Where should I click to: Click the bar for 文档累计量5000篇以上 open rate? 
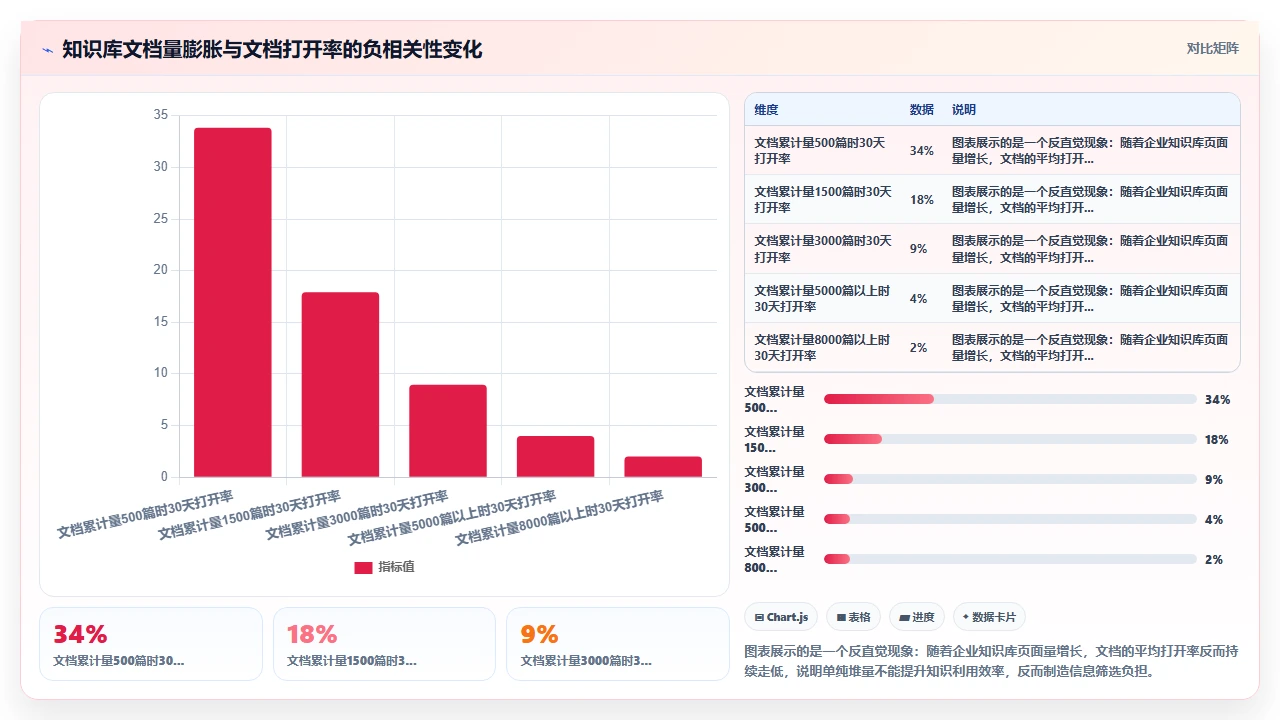pos(555,457)
